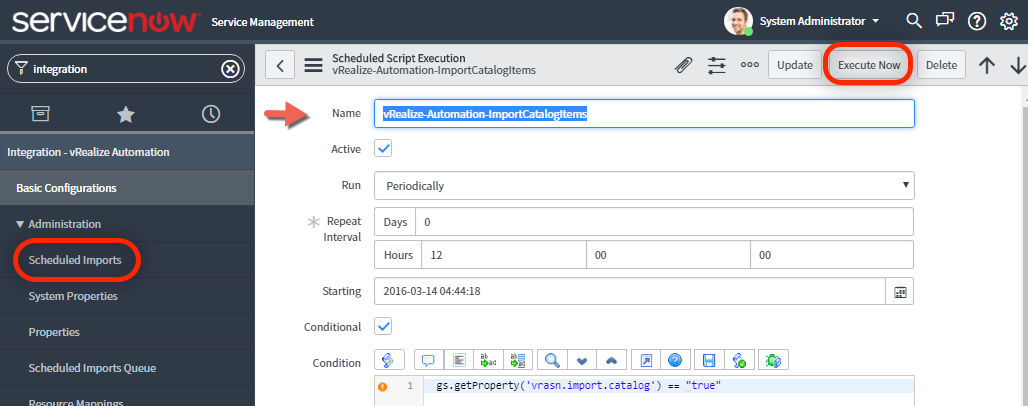
Task: Open the Run dropdown set to Periodically
Action: click(644, 185)
